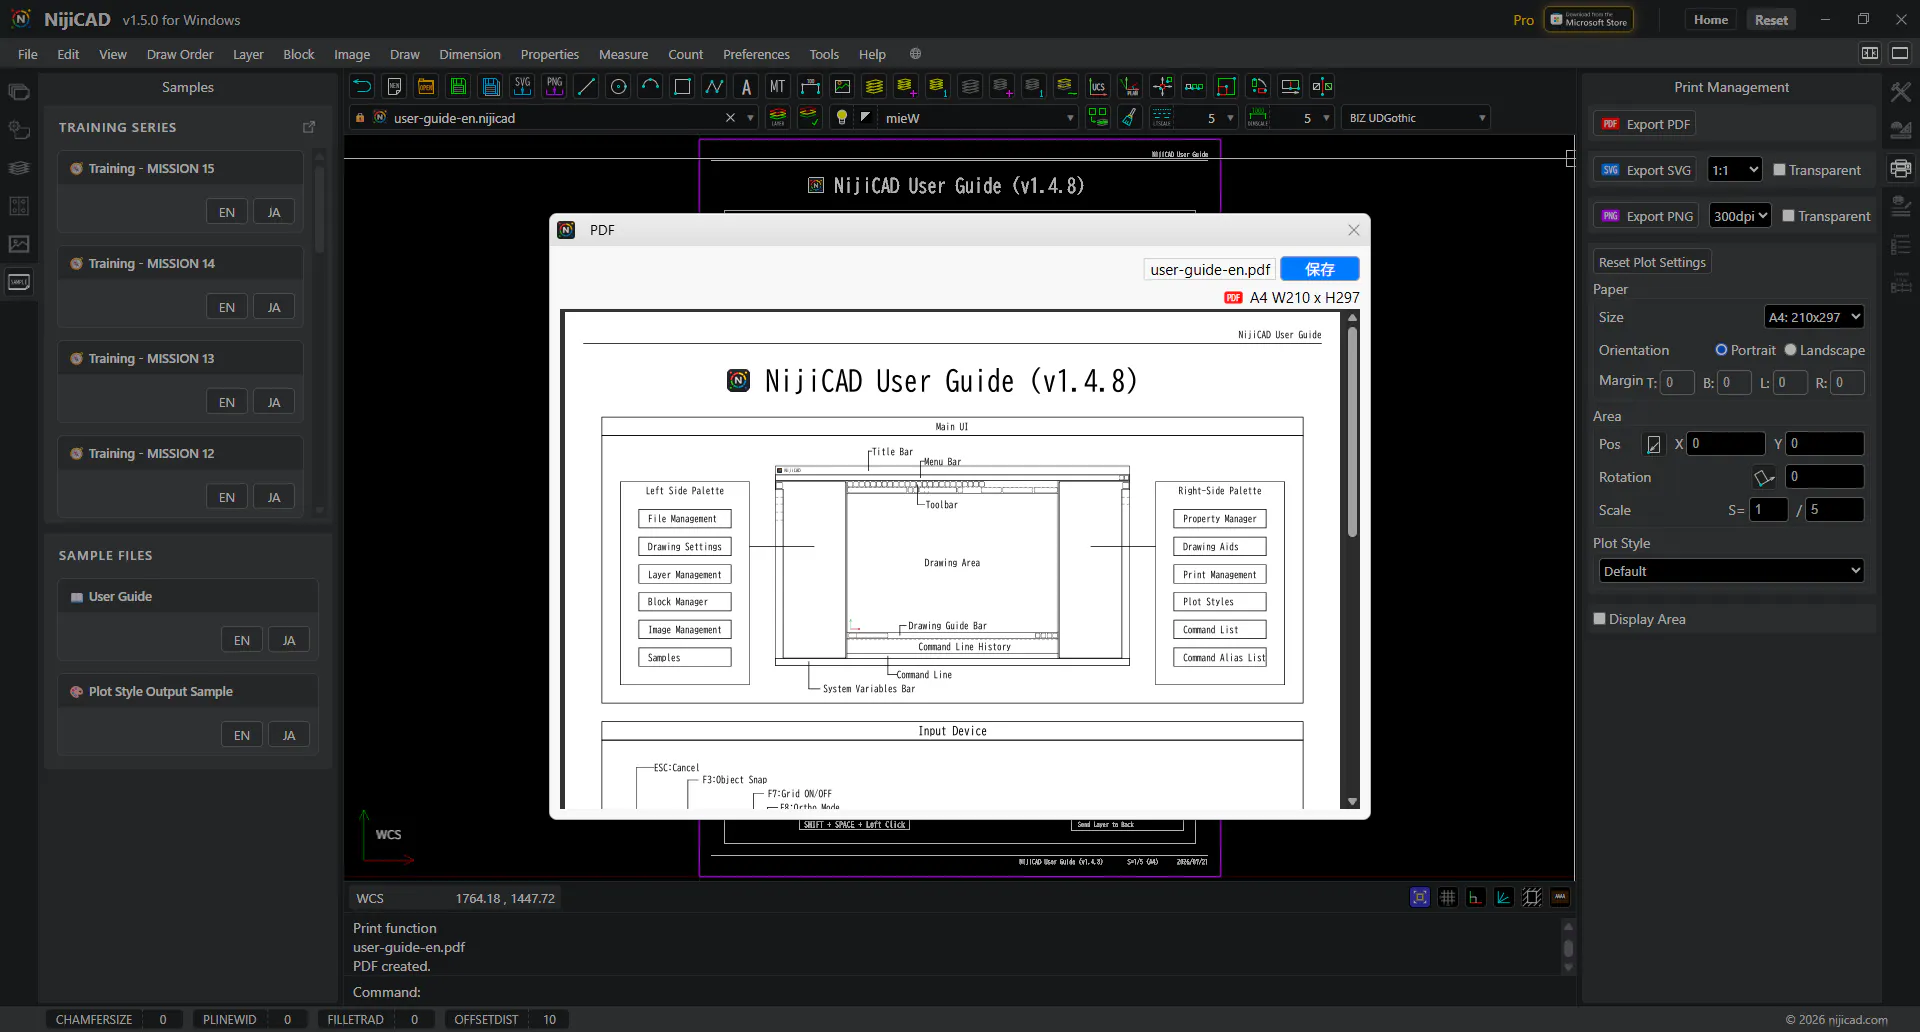This screenshot has height=1032, width=1920.
Task: Toggle the polar tracking status icon
Action: click(1503, 897)
